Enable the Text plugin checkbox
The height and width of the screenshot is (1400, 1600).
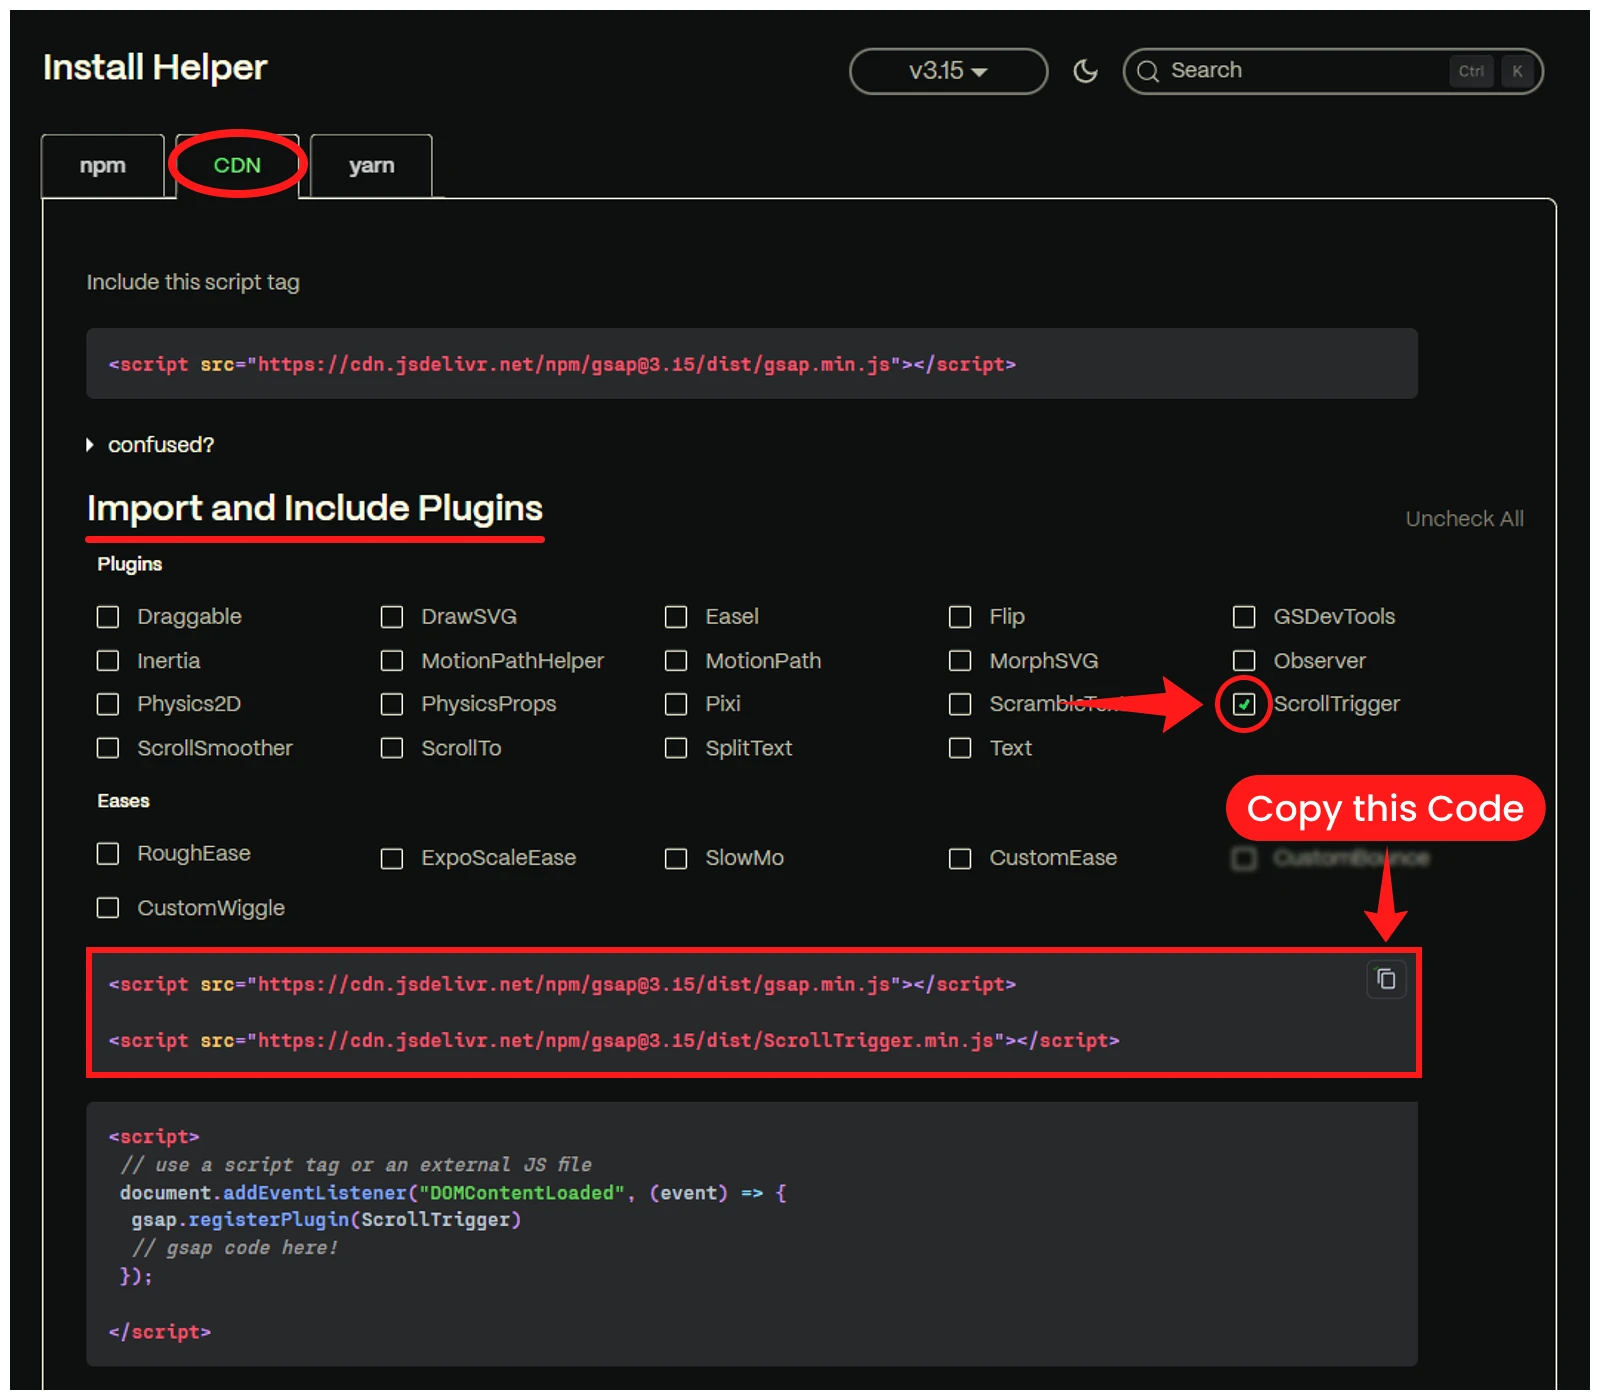960,748
